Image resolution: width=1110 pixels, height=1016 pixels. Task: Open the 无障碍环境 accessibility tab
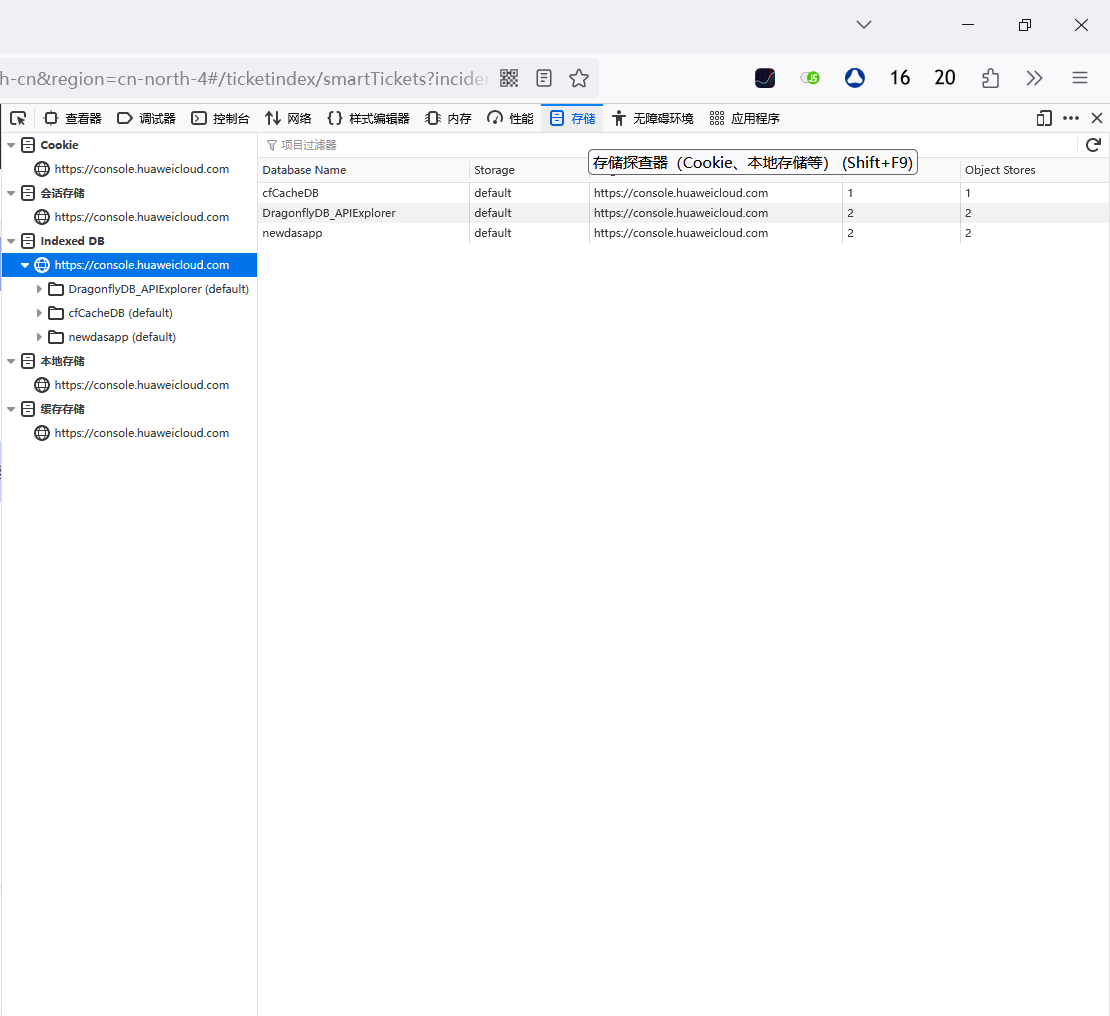coord(653,118)
